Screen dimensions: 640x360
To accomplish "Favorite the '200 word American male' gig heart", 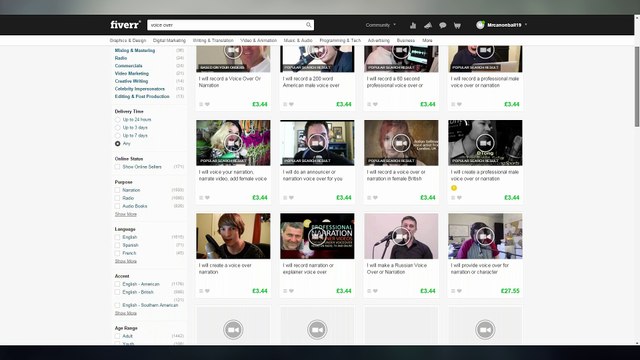I will [291, 104].
